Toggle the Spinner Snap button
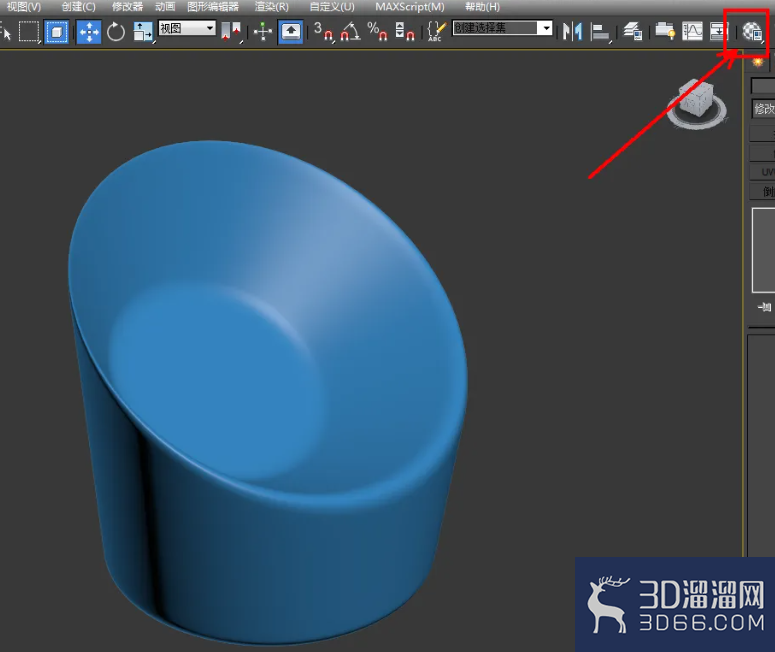The height and width of the screenshot is (652, 775). coord(405,32)
